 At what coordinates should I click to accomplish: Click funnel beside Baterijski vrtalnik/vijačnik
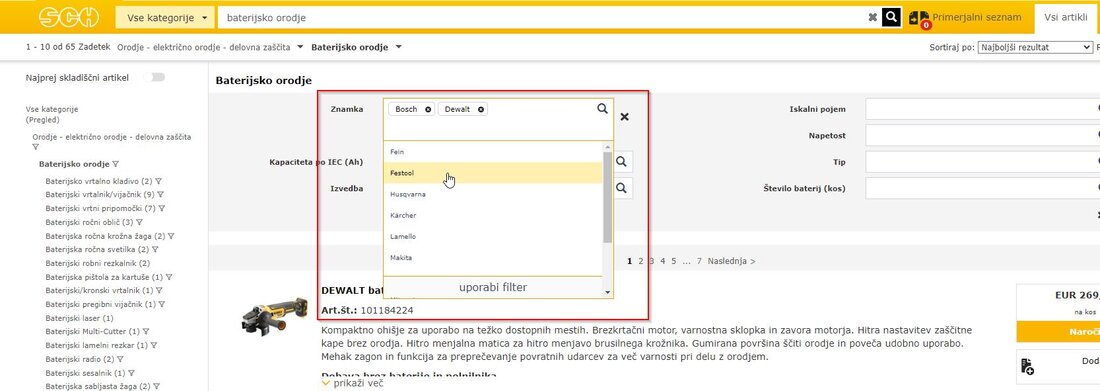point(160,194)
